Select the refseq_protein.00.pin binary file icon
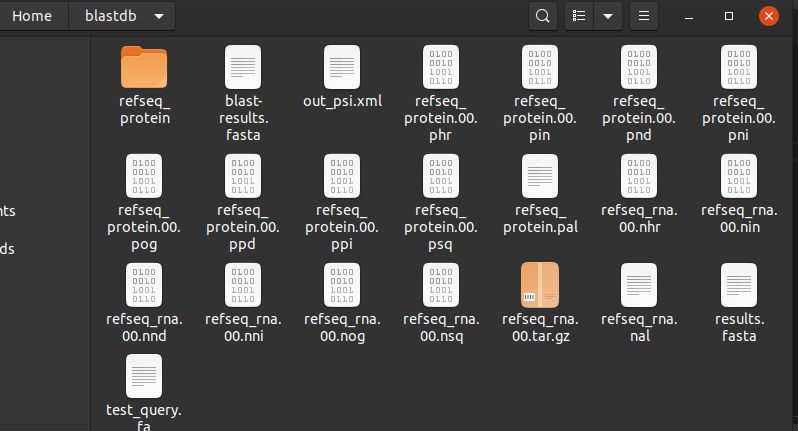Image resolution: width=798 pixels, height=431 pixels. coord(540,67)
